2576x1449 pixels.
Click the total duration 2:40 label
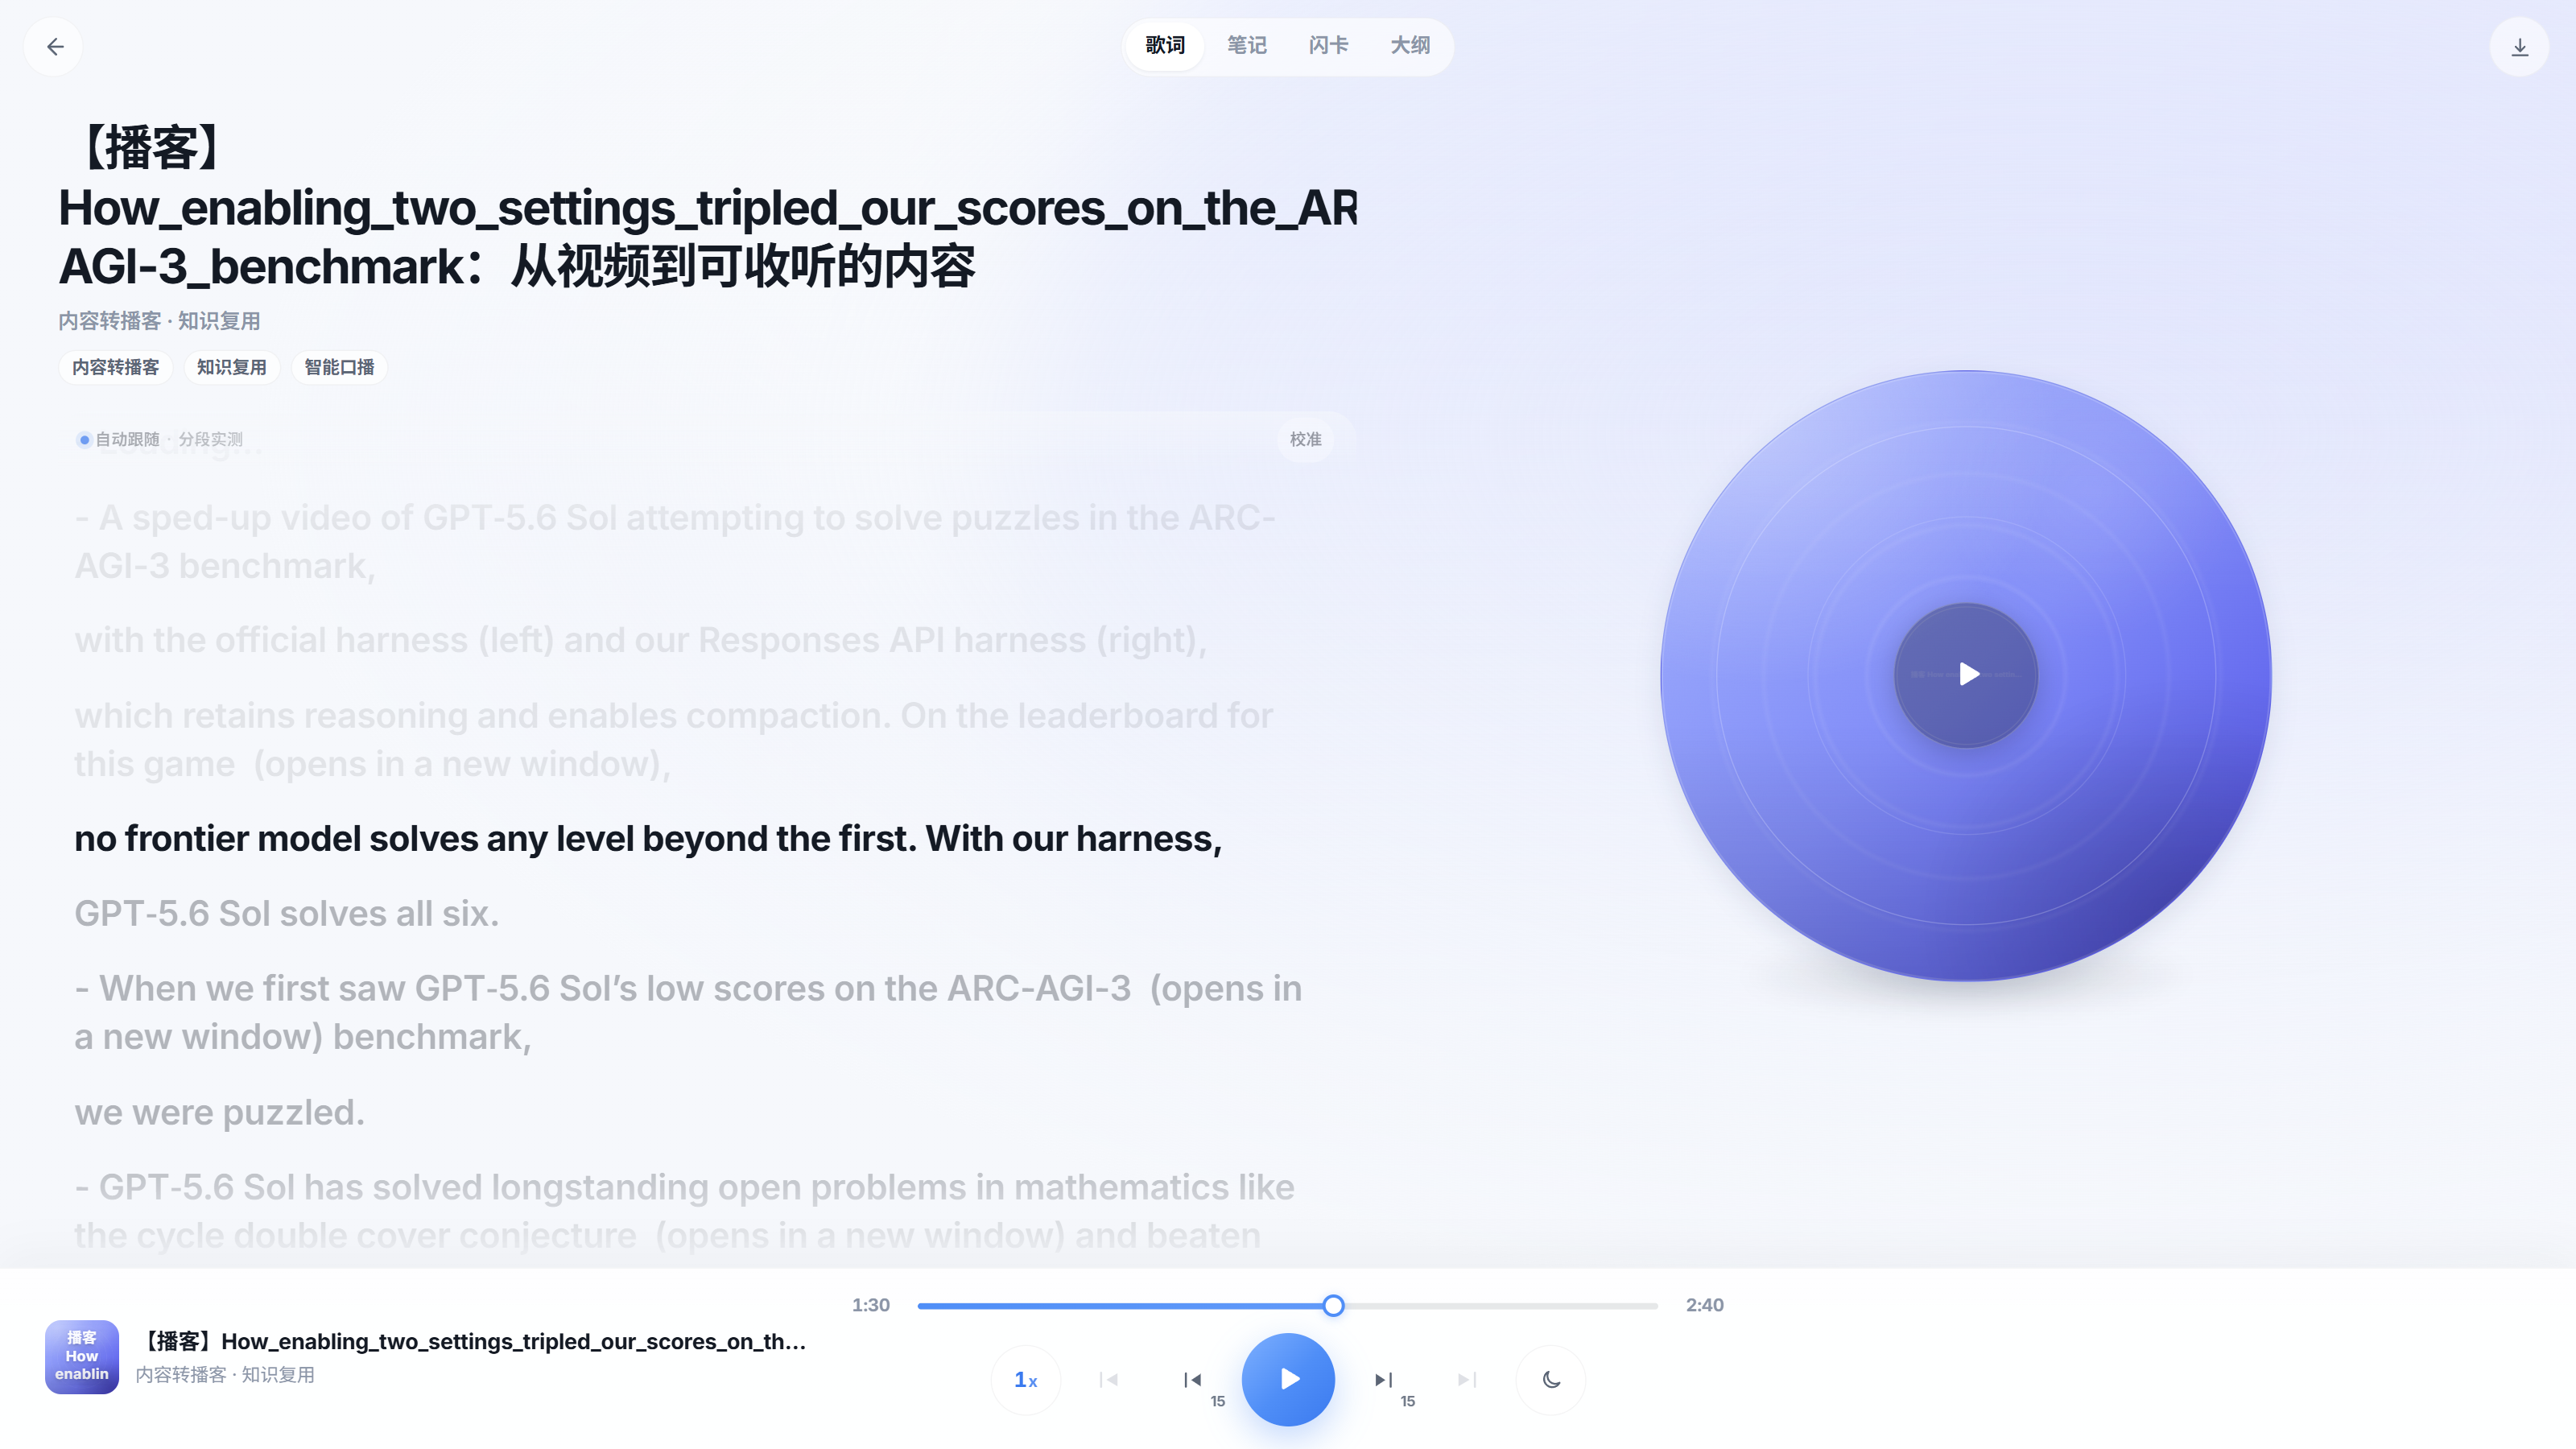pyautogui.click(x=1704, y=1305)
